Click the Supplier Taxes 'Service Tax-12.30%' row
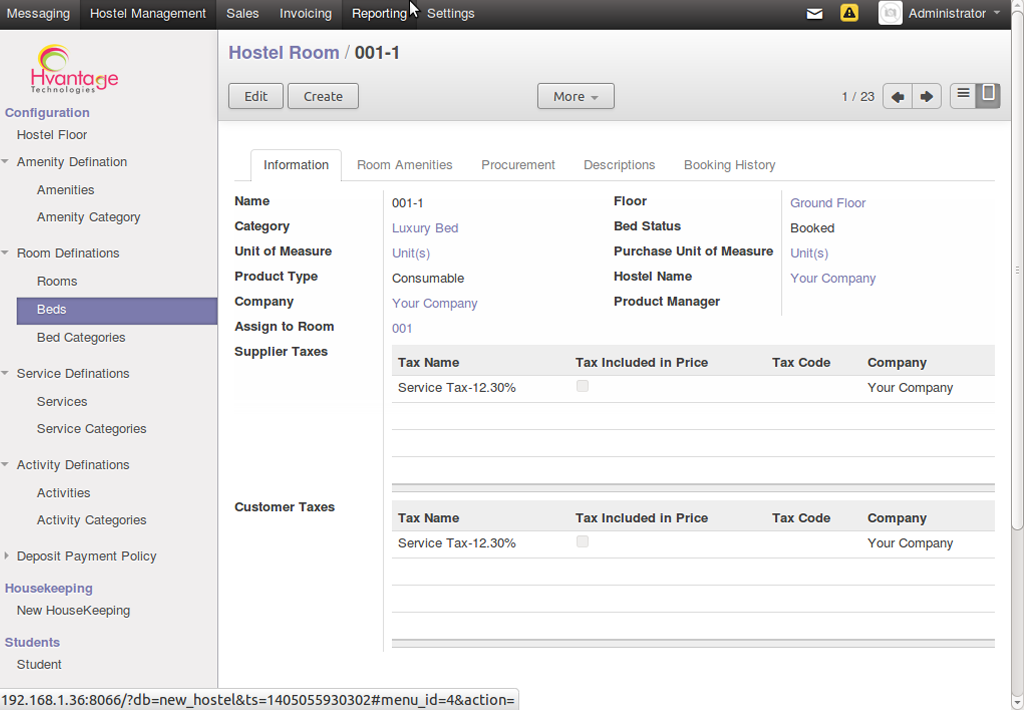The width and height of the screenshot is (1024, 710). (x=693, y=388)
